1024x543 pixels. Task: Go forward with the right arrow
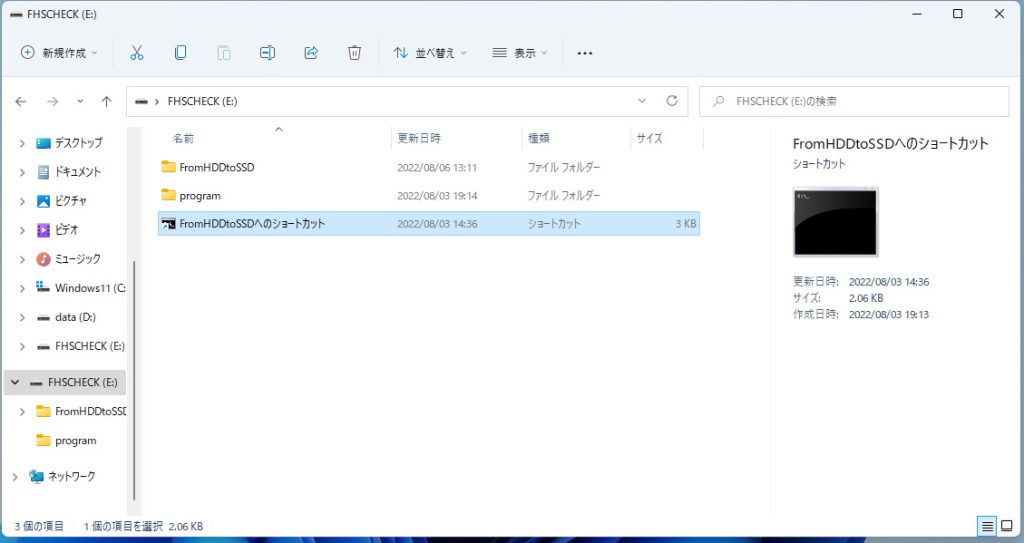[x=52, y=101]
